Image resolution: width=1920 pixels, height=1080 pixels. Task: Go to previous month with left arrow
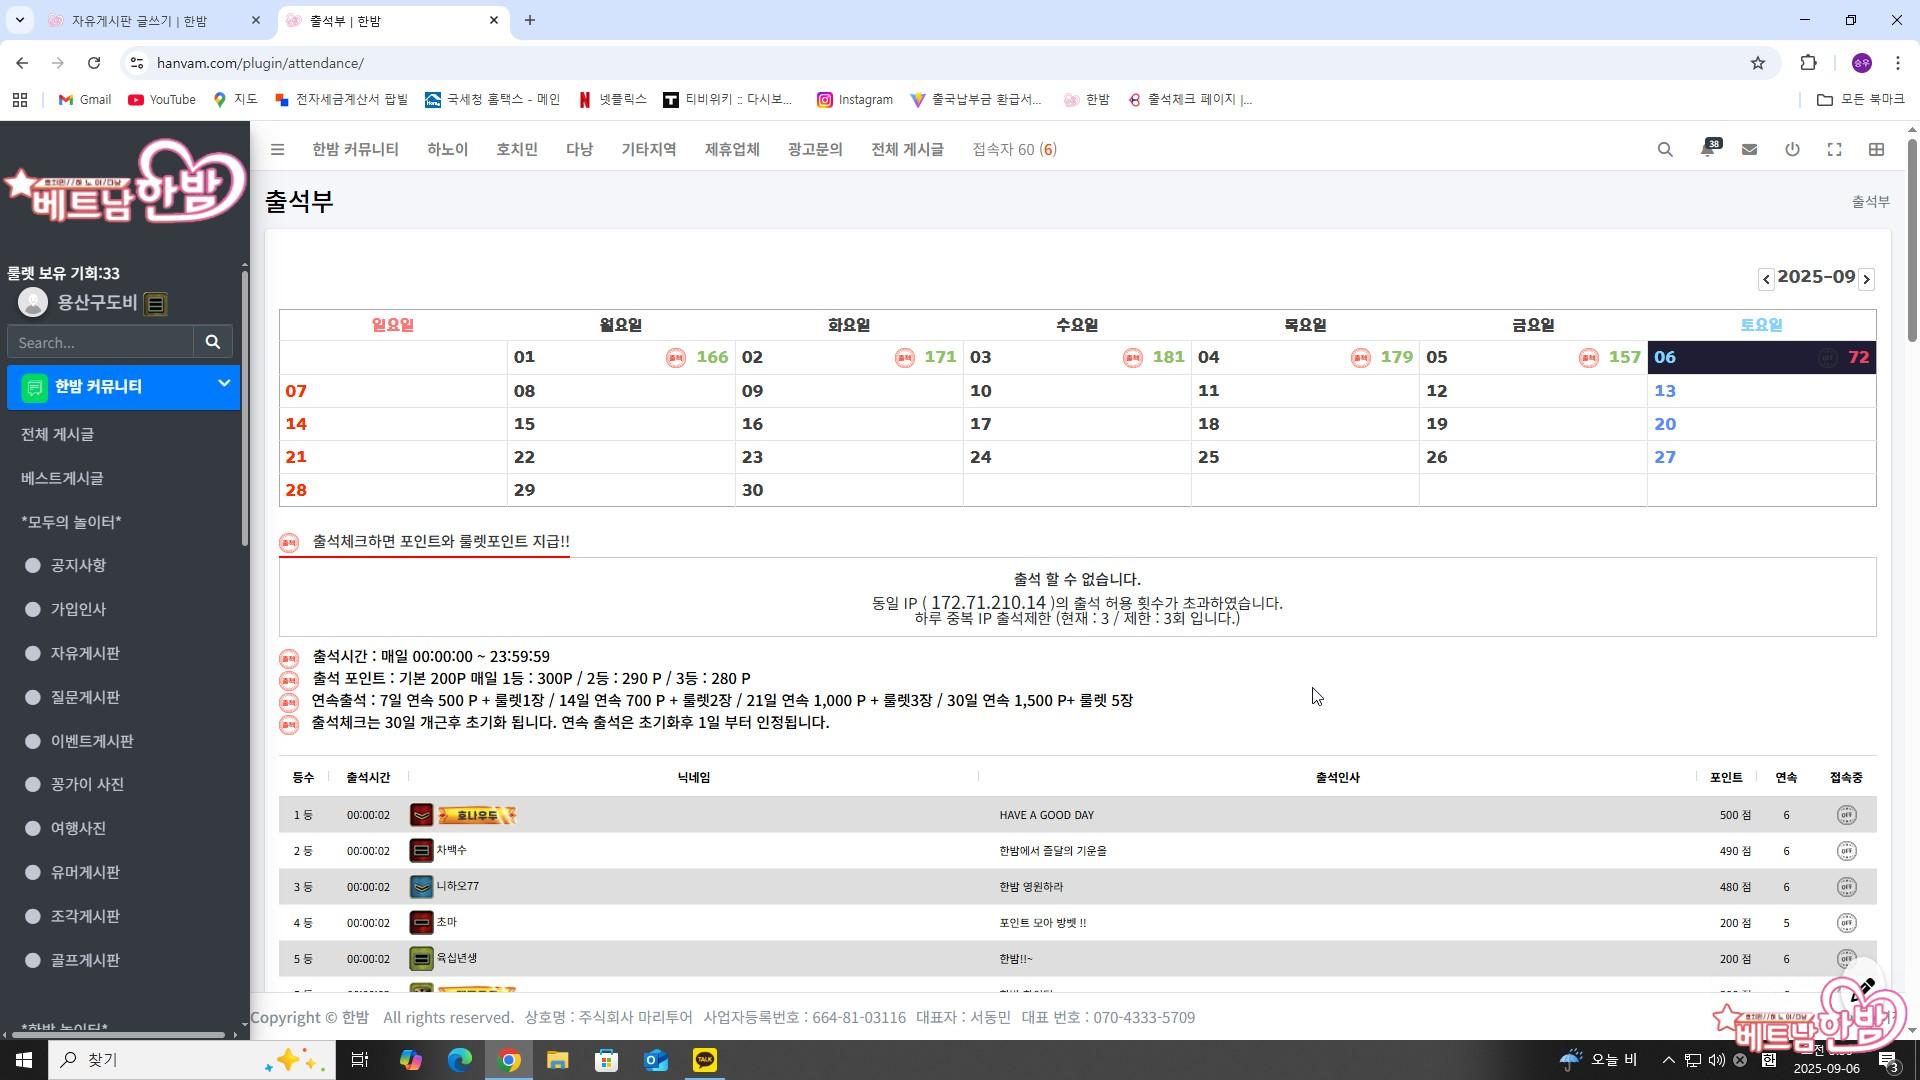(1766, 280)
